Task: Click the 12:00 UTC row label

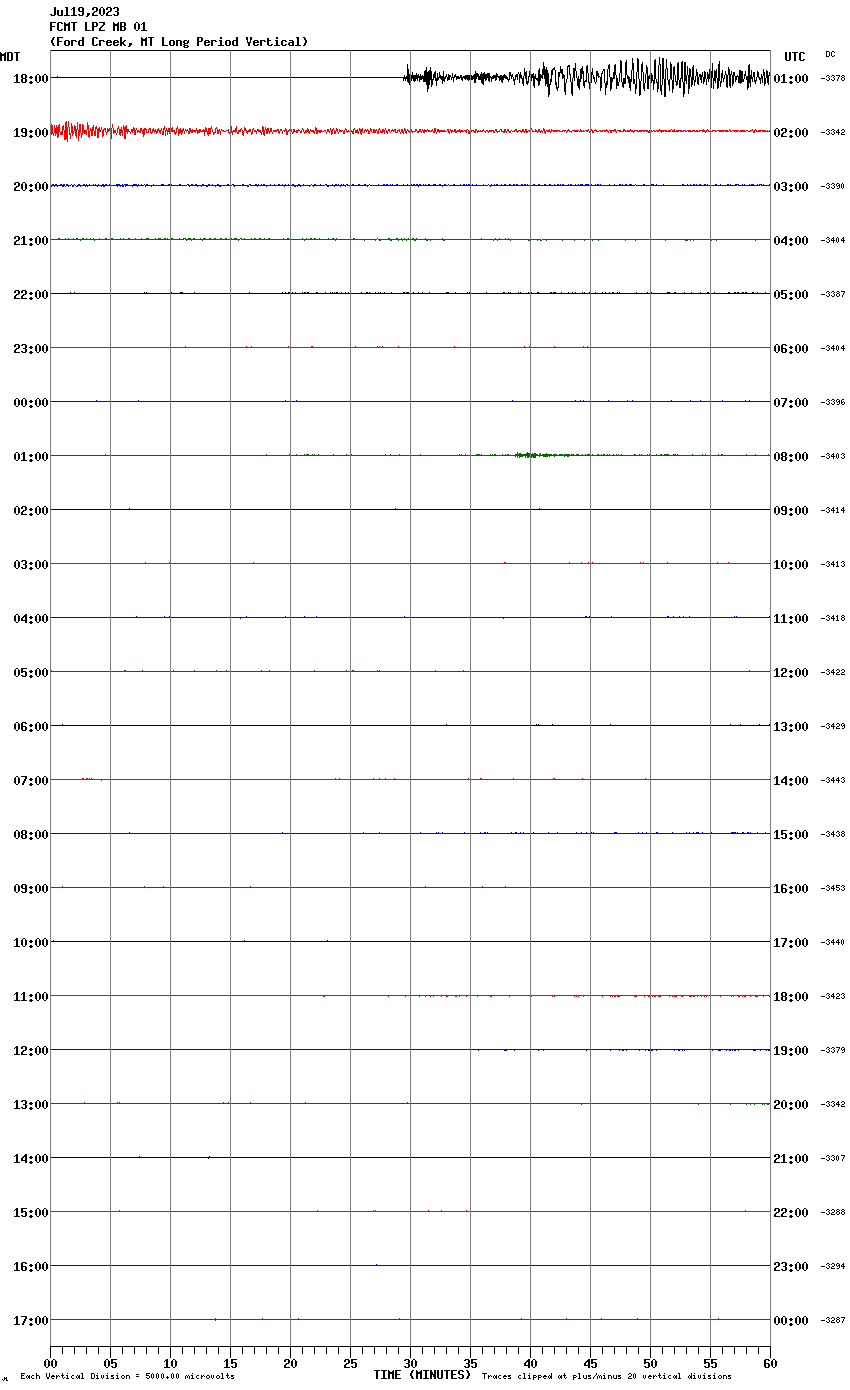Action: coord(790,672)
